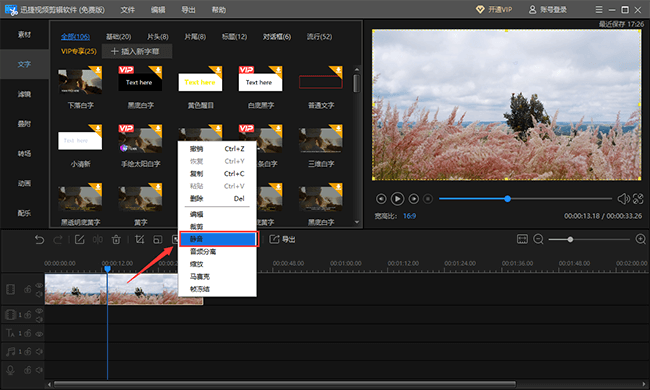Delete clip using the trash can icon

[116, 240]
